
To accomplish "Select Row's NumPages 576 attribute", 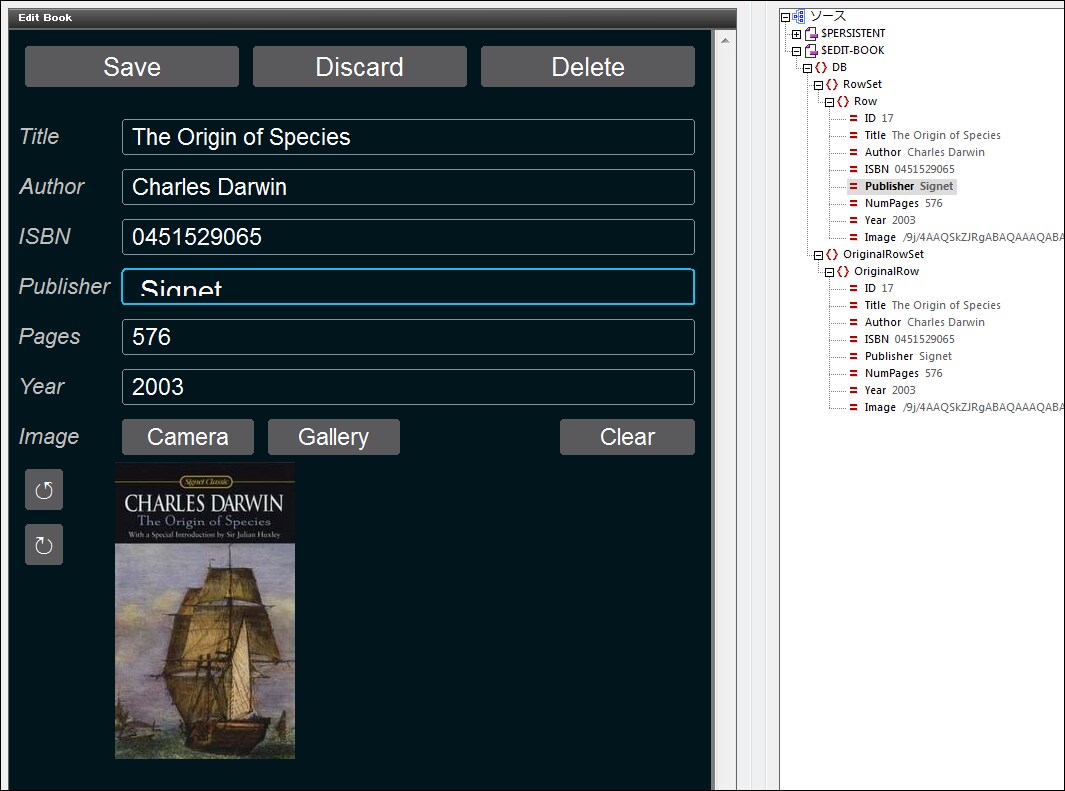I will (x=903, y=203).
